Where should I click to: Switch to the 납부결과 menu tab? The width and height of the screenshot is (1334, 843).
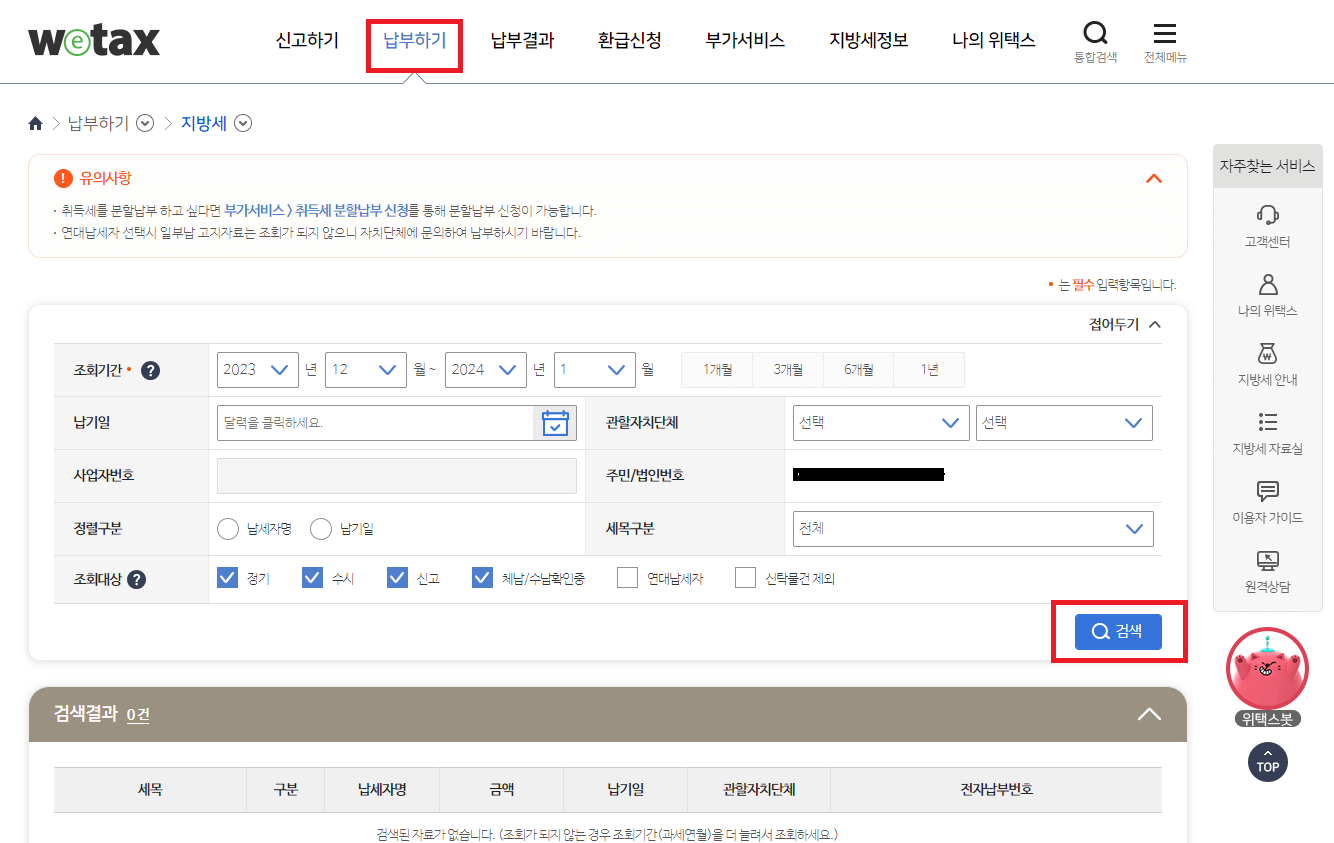[x=521, y=39]
